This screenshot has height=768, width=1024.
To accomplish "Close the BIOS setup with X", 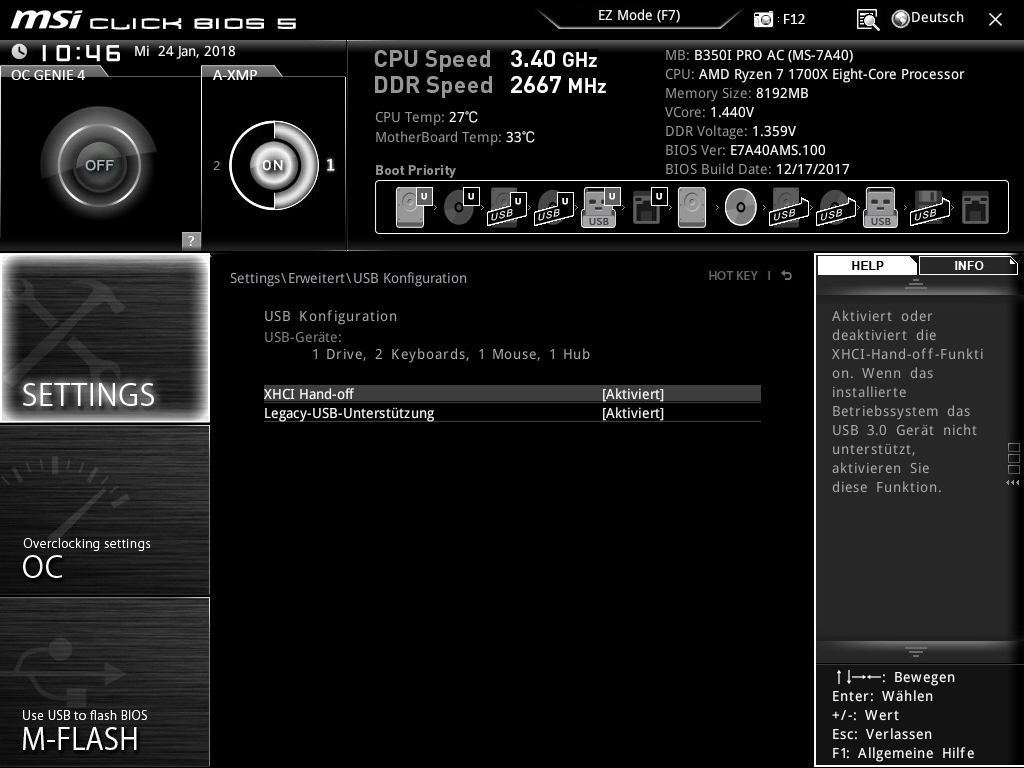I will coord(995,20).
